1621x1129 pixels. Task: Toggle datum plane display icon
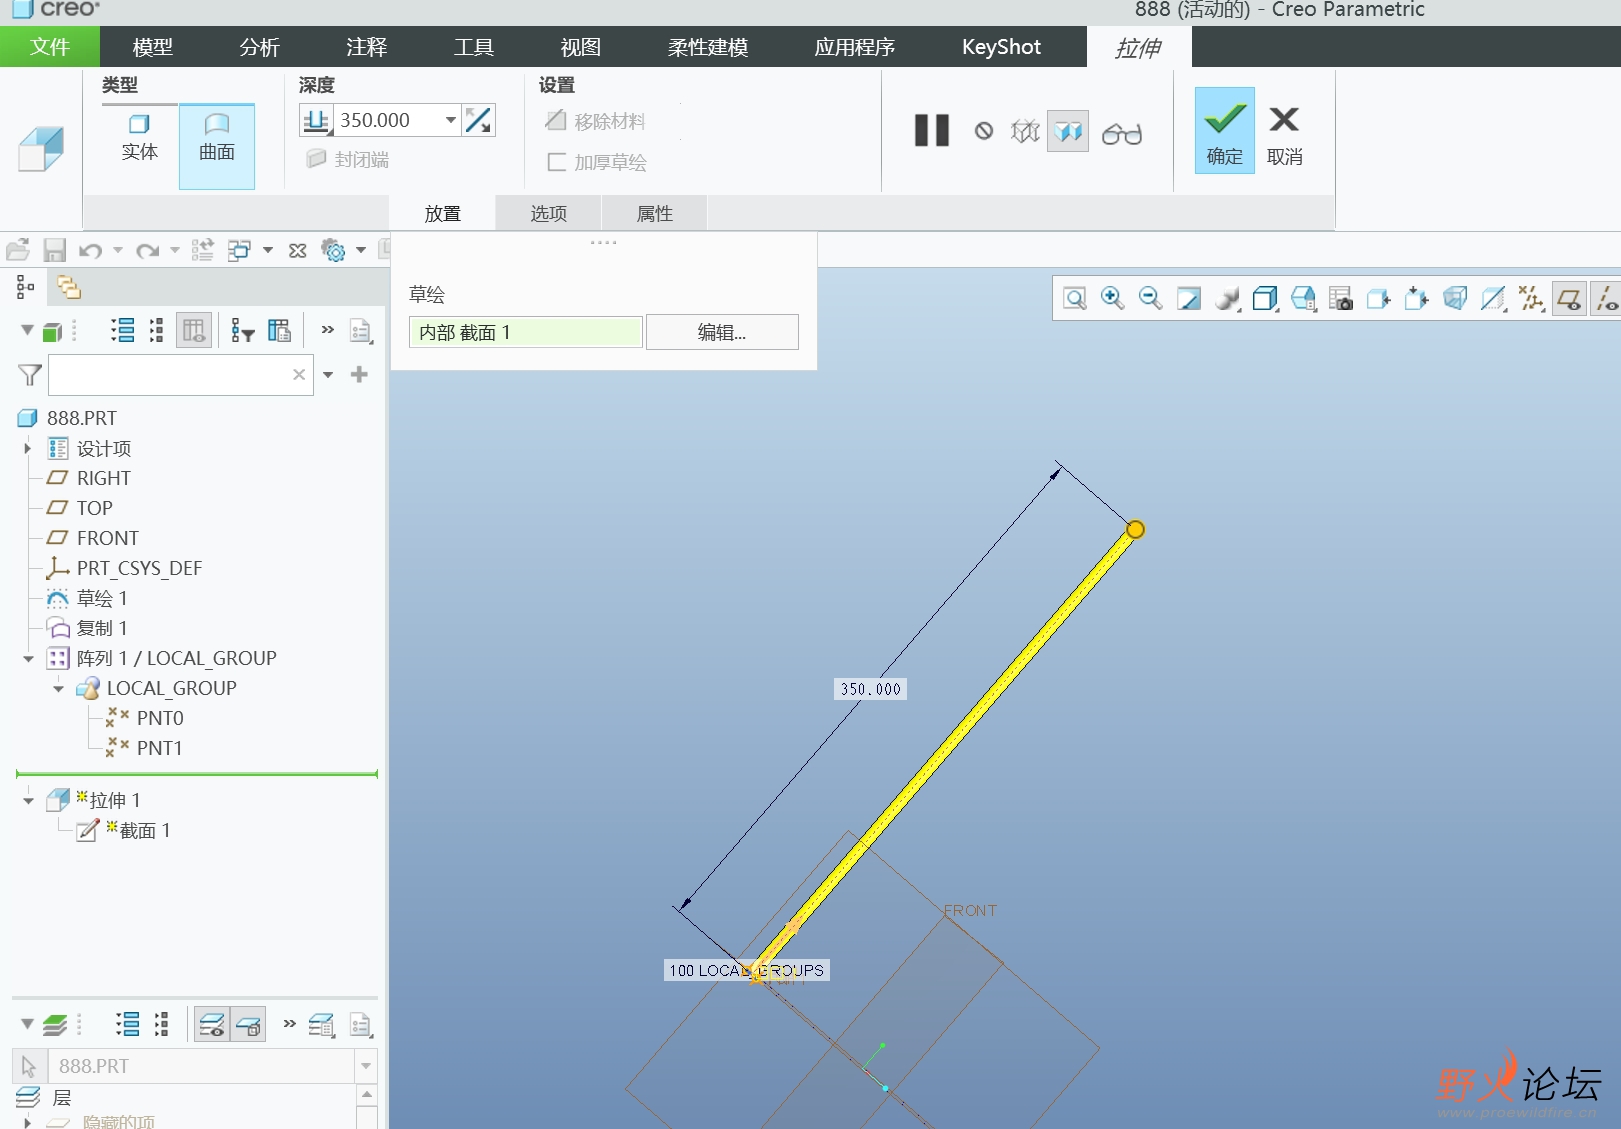(x=1569, y=298)
